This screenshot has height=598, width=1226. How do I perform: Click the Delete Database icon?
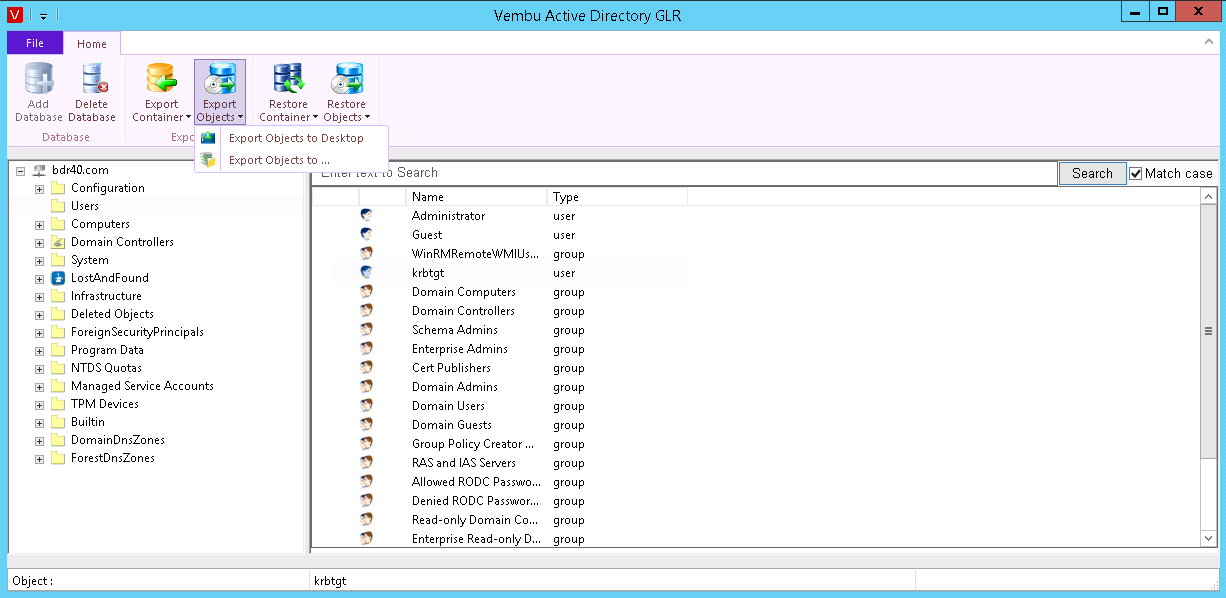coord(92,79)
